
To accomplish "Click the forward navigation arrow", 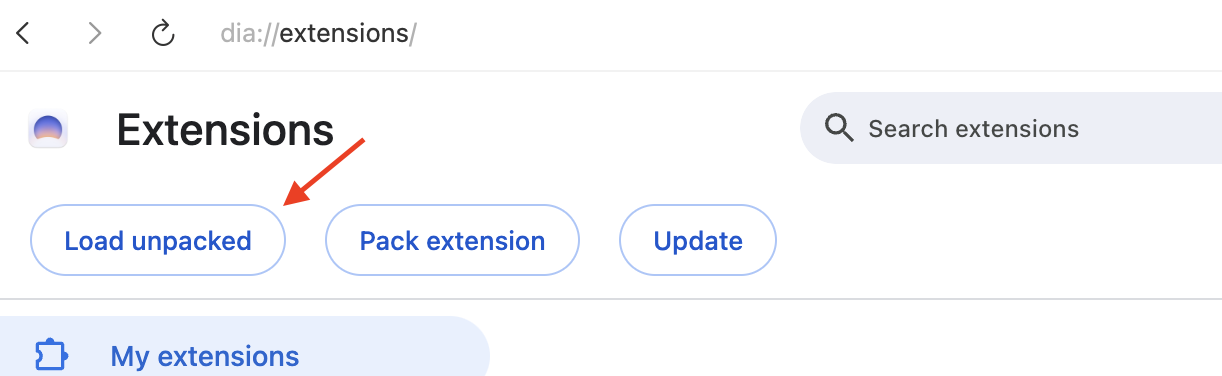I will coord(95,34).
